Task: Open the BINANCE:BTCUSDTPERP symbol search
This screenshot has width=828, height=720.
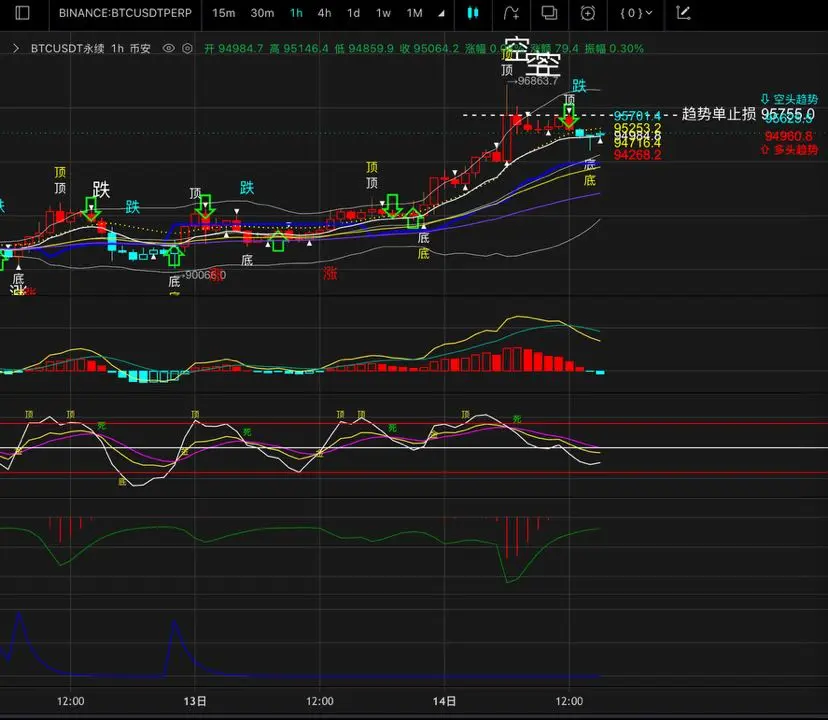Action: [125, 13]
